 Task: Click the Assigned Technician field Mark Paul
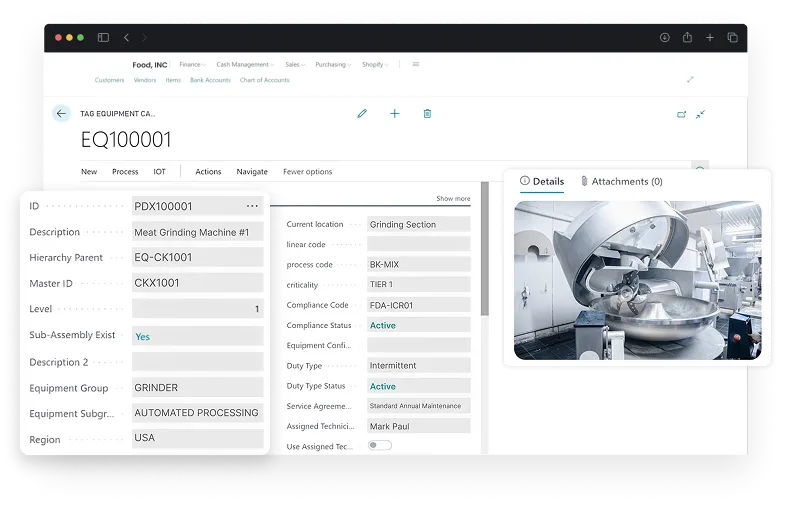(x=419, y=426)
